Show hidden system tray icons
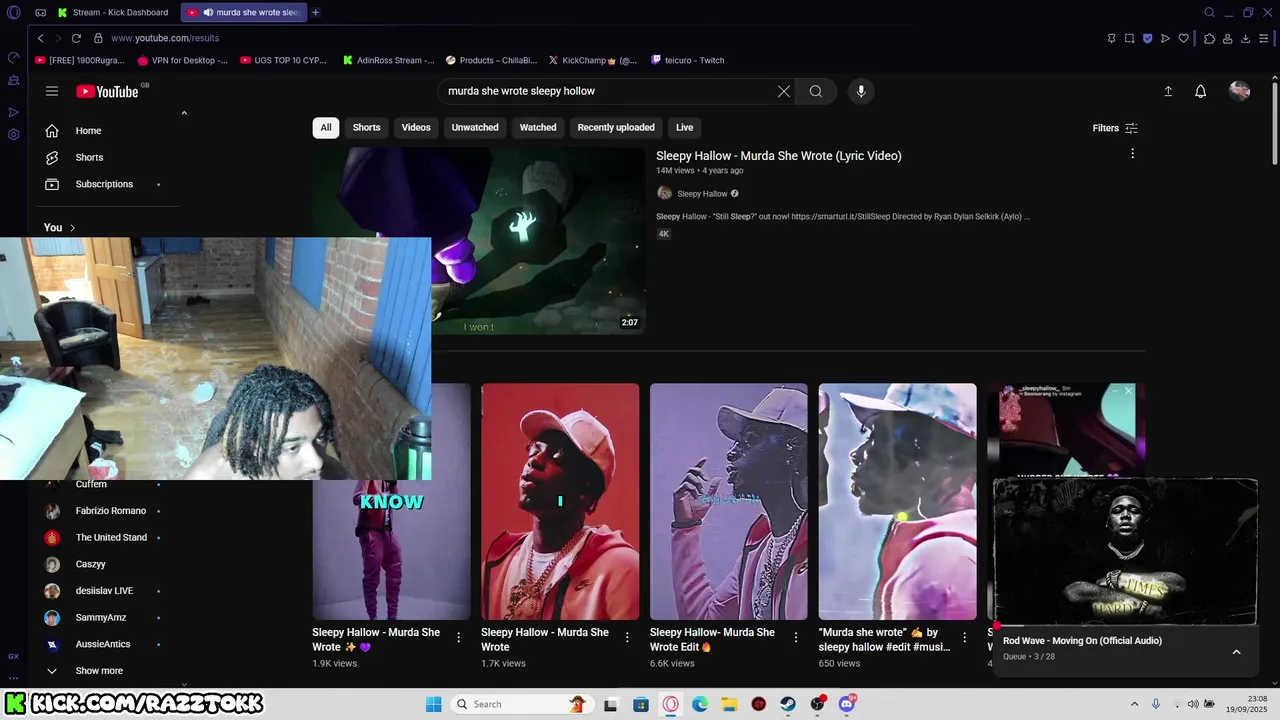This screenshot has height=720, width=1280. [1134, 704]
